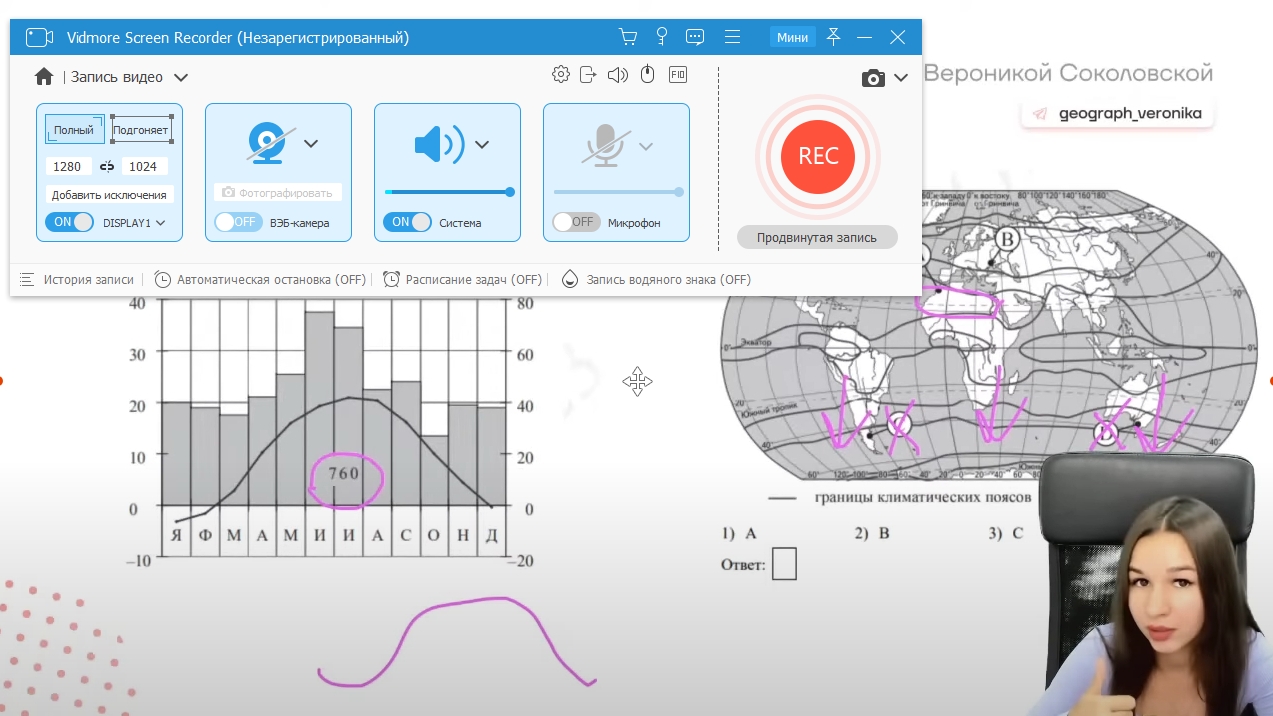
Task: Select Подгоняет custom region
Action: (x=141, y=130)
